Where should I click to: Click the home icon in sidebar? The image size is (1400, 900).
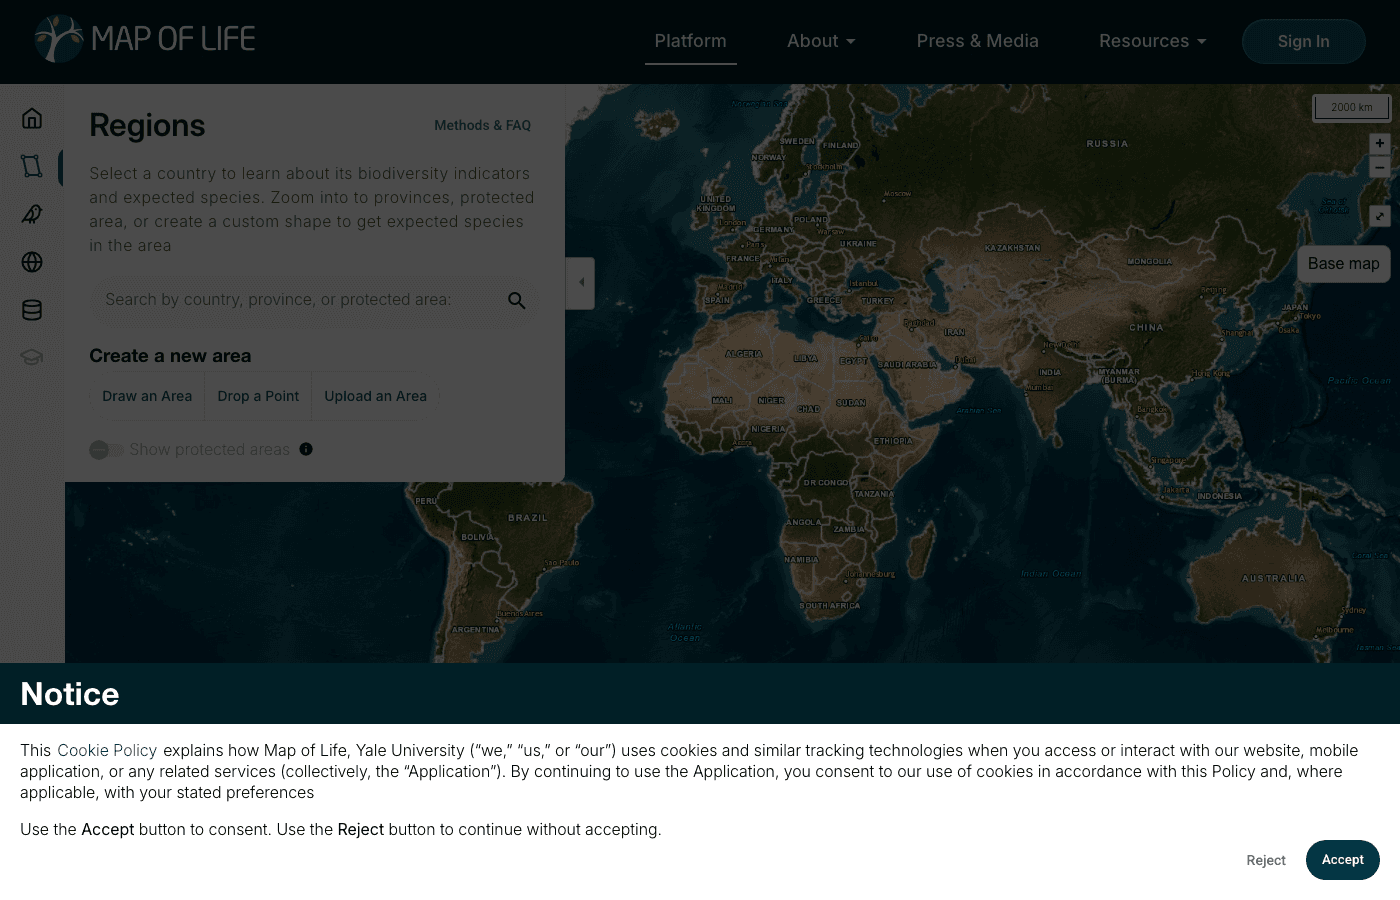[32, 118]
